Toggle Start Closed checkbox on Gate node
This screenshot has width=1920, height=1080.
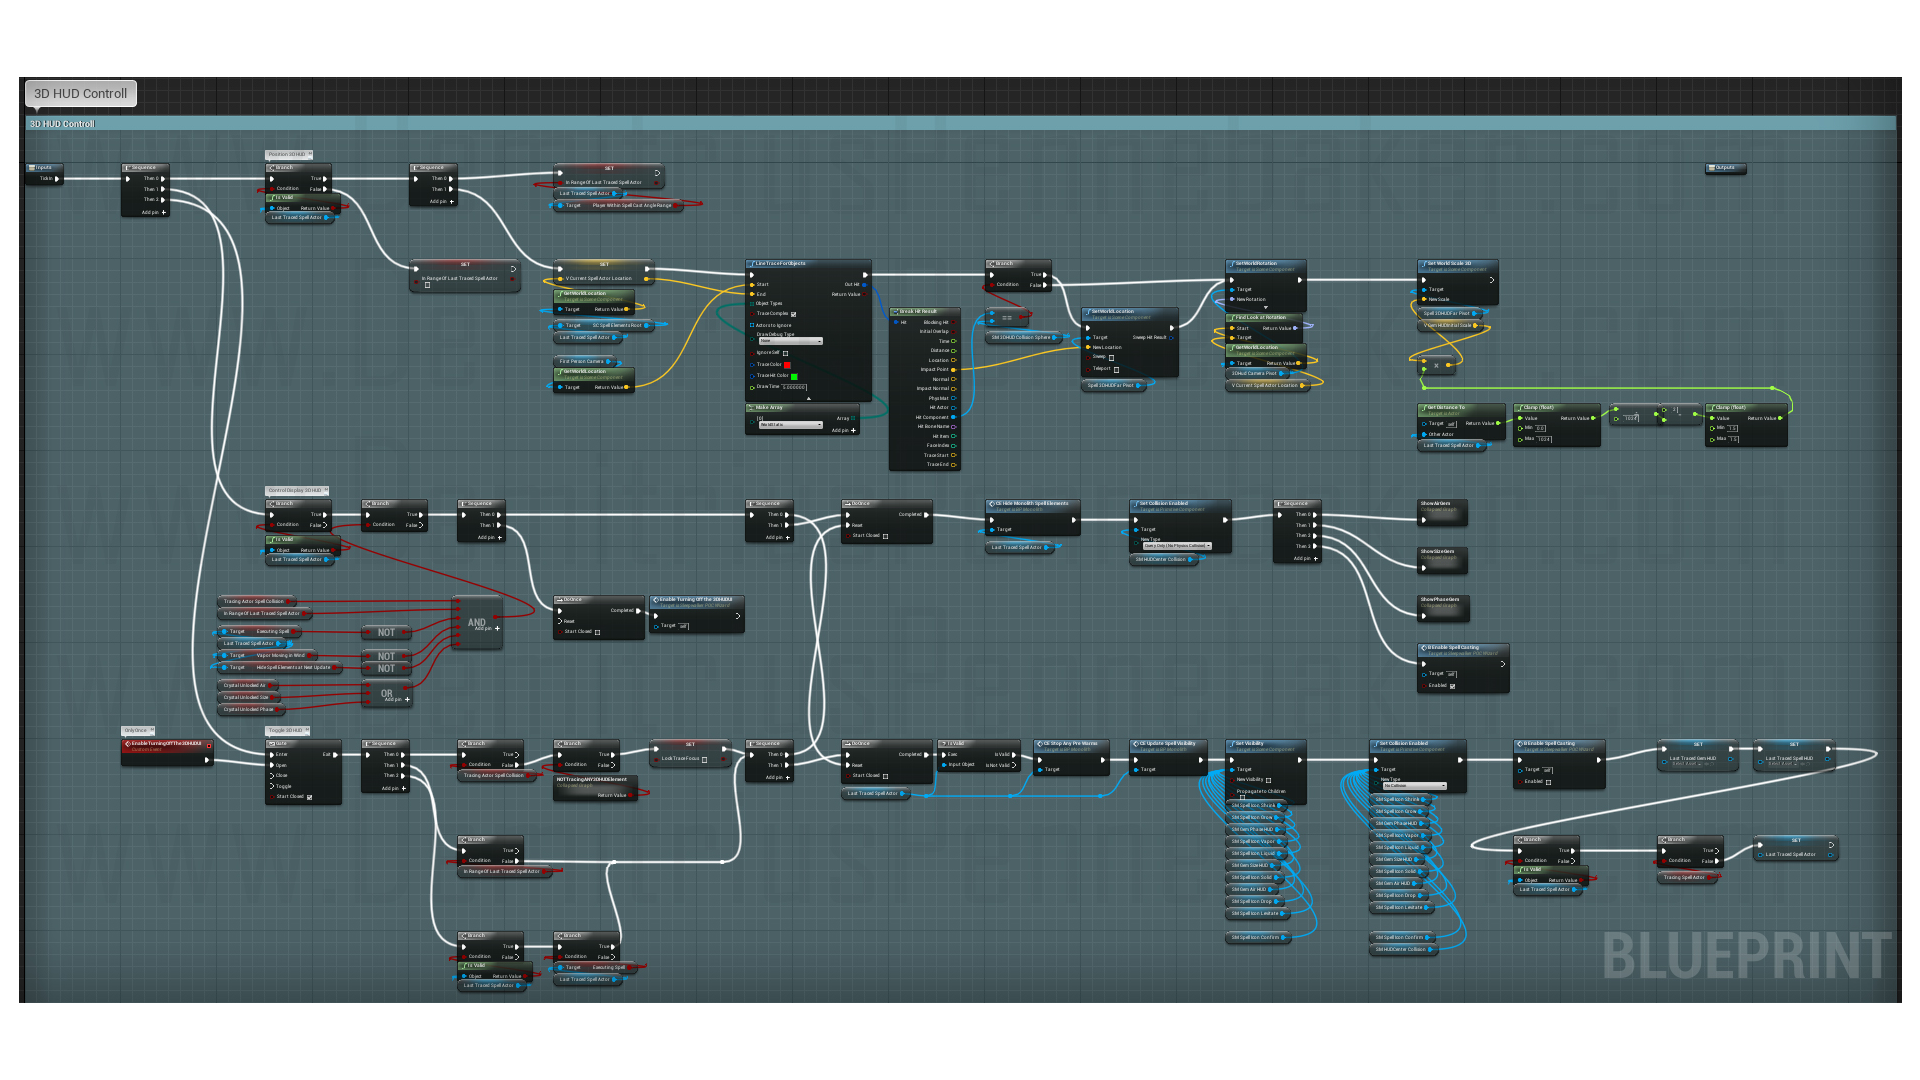[x=309, y=797]
